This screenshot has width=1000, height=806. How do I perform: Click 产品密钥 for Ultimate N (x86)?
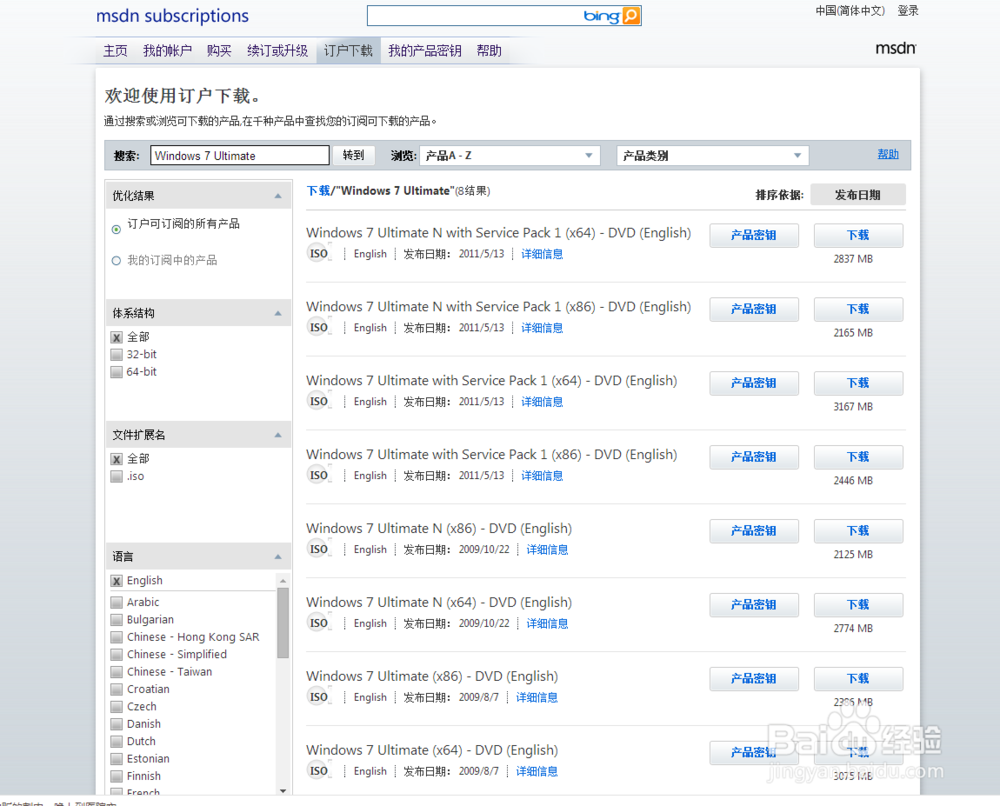pyautogui.click(x=754, y=531)
